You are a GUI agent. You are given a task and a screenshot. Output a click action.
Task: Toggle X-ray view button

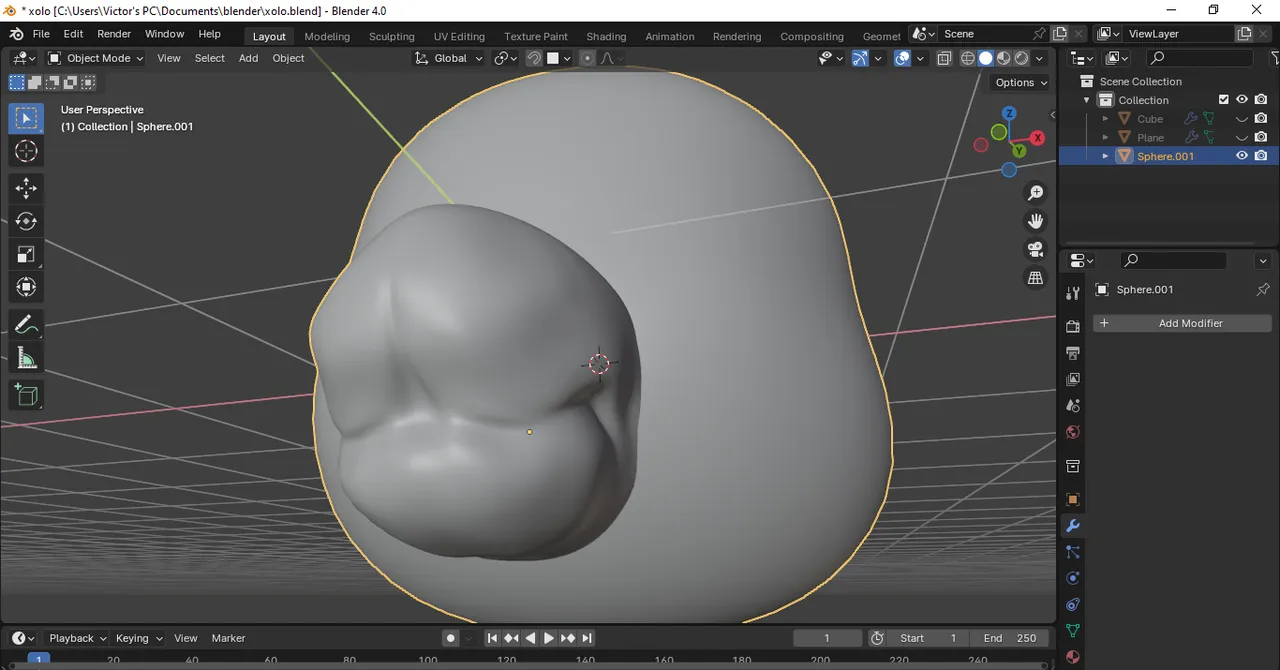[944, 58]
